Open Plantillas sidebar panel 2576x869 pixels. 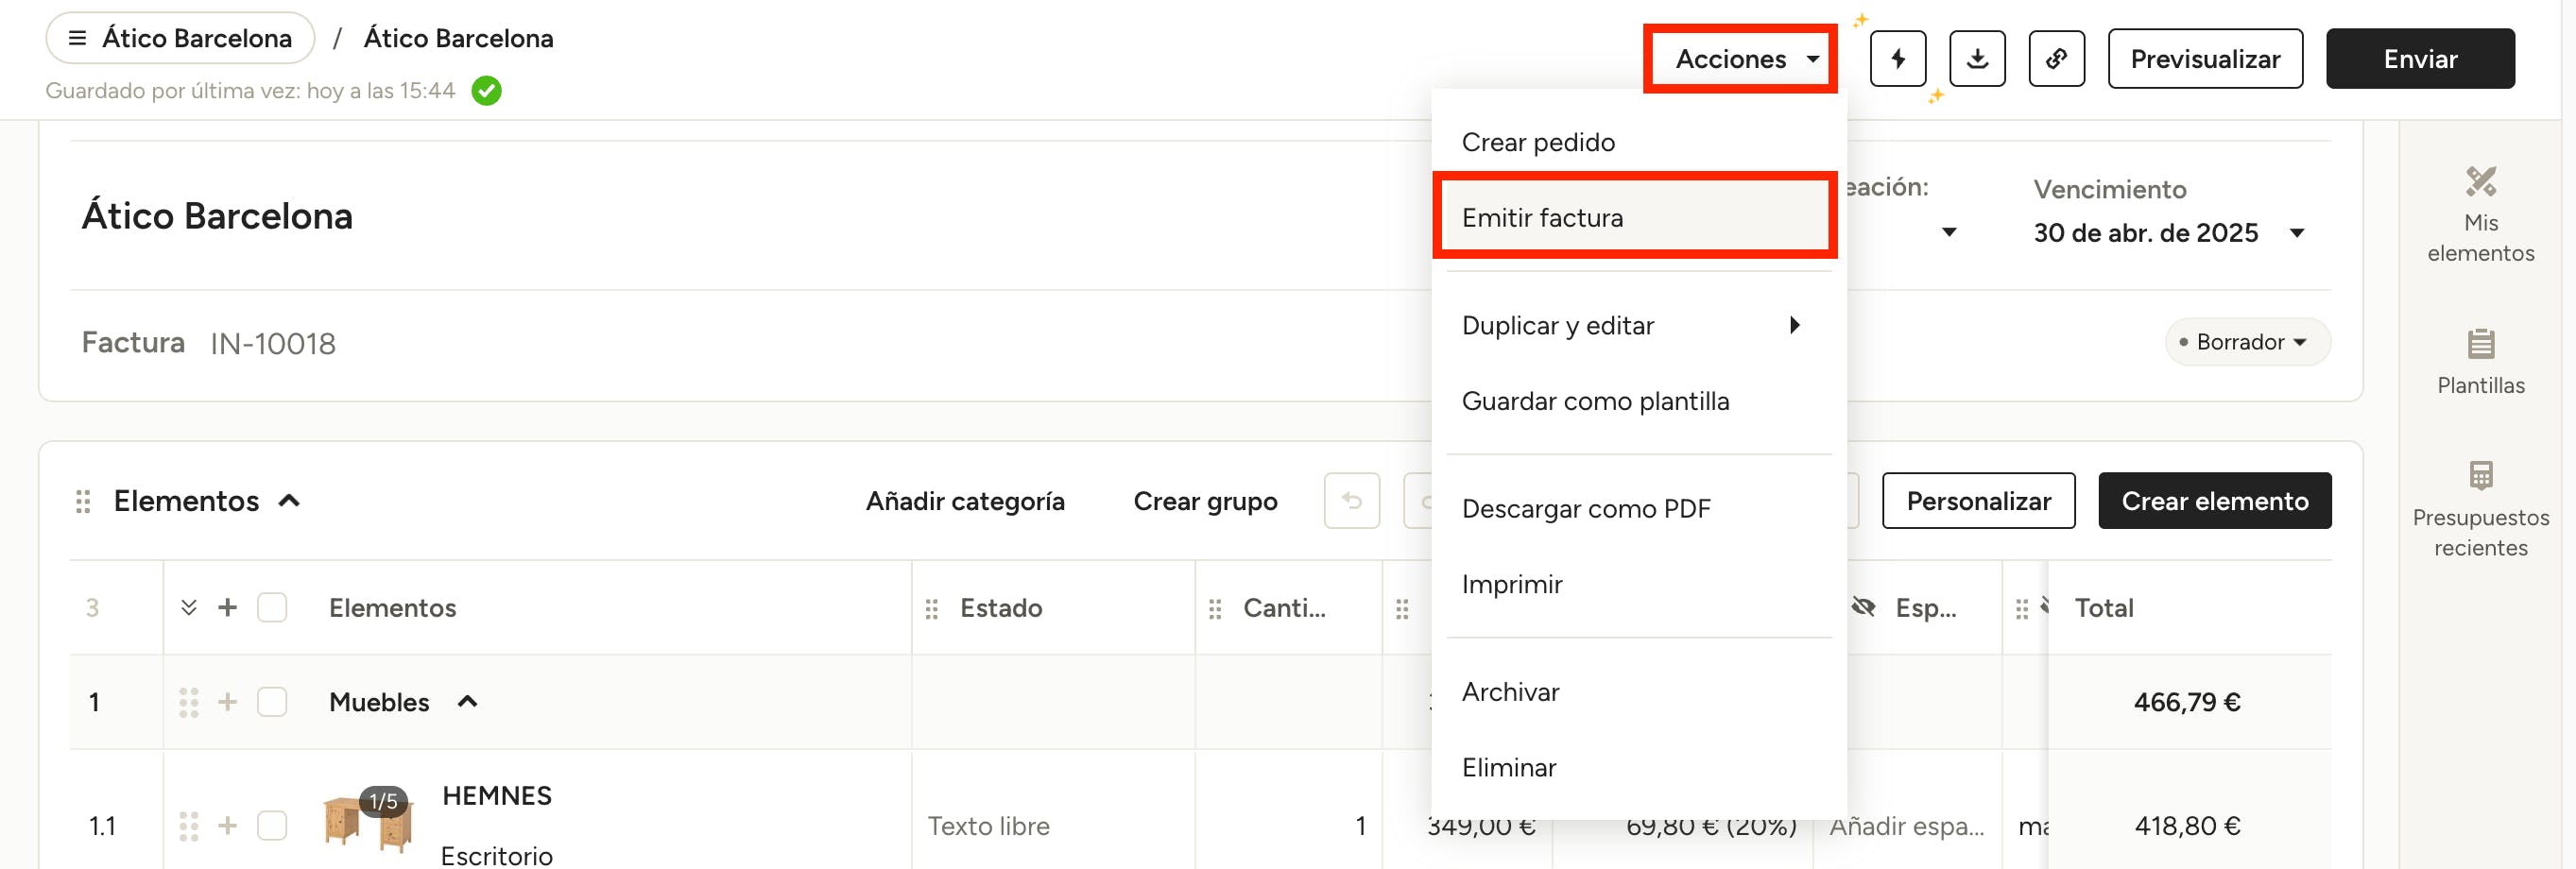2479,361
